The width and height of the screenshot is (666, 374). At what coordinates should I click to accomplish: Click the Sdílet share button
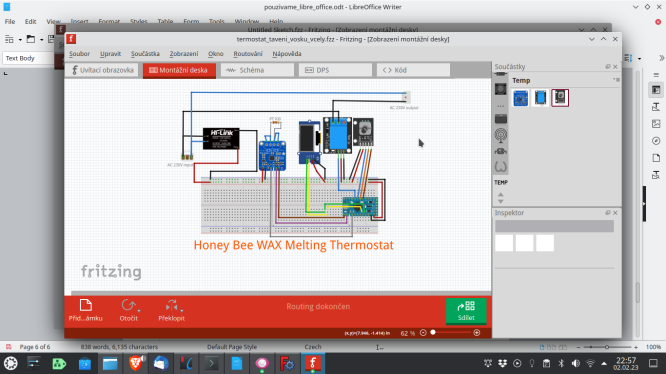pyautogui.click(x=466, y=311)
